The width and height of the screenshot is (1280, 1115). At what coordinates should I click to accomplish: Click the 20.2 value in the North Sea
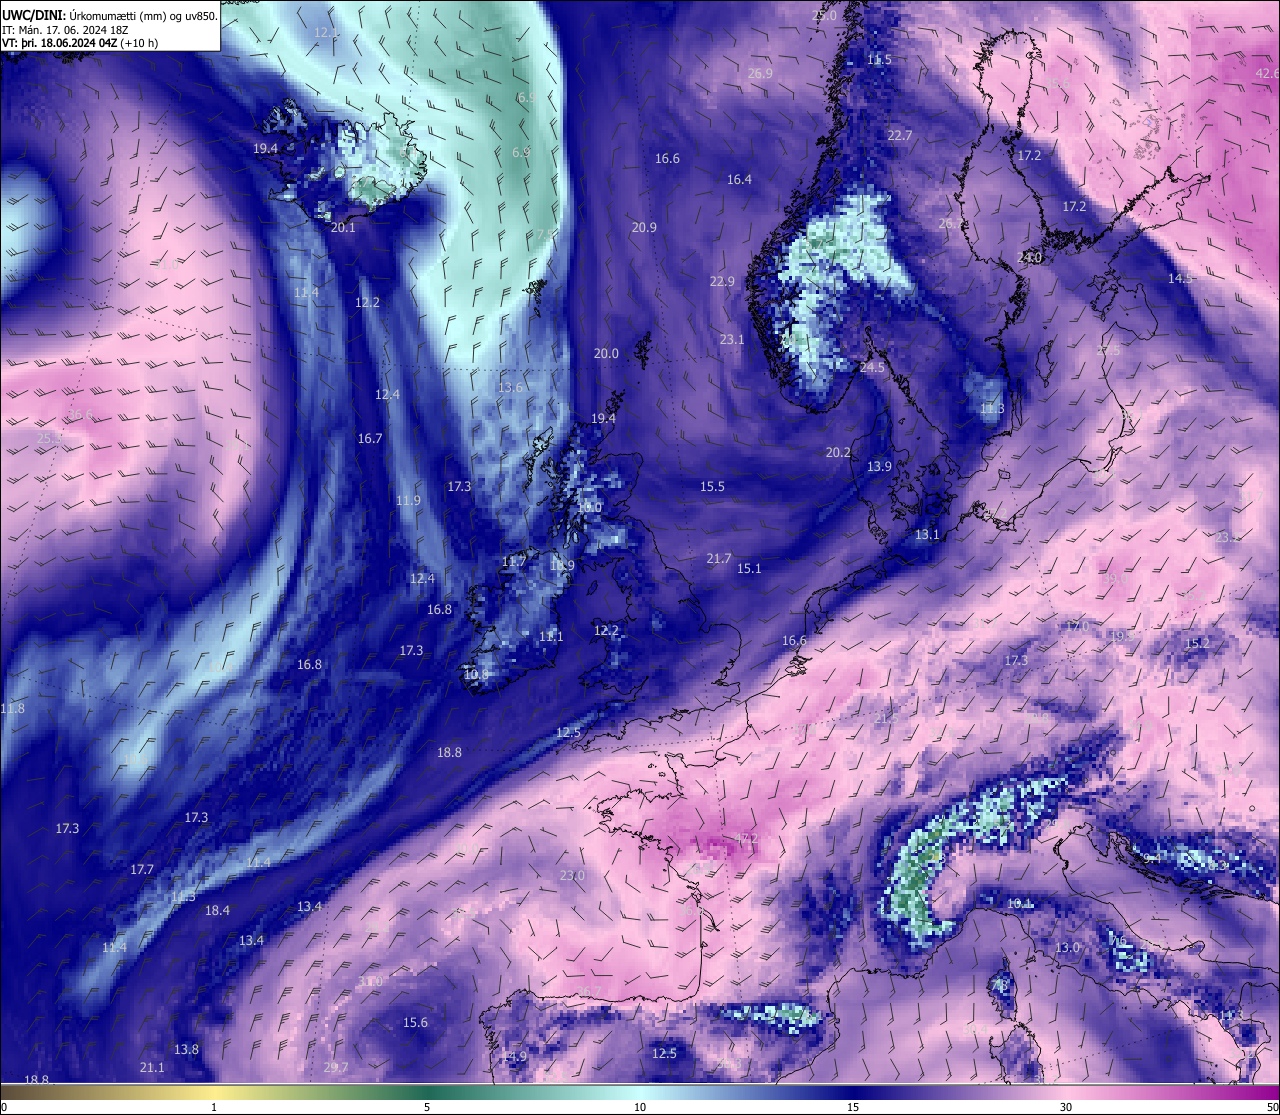(838, 453)
